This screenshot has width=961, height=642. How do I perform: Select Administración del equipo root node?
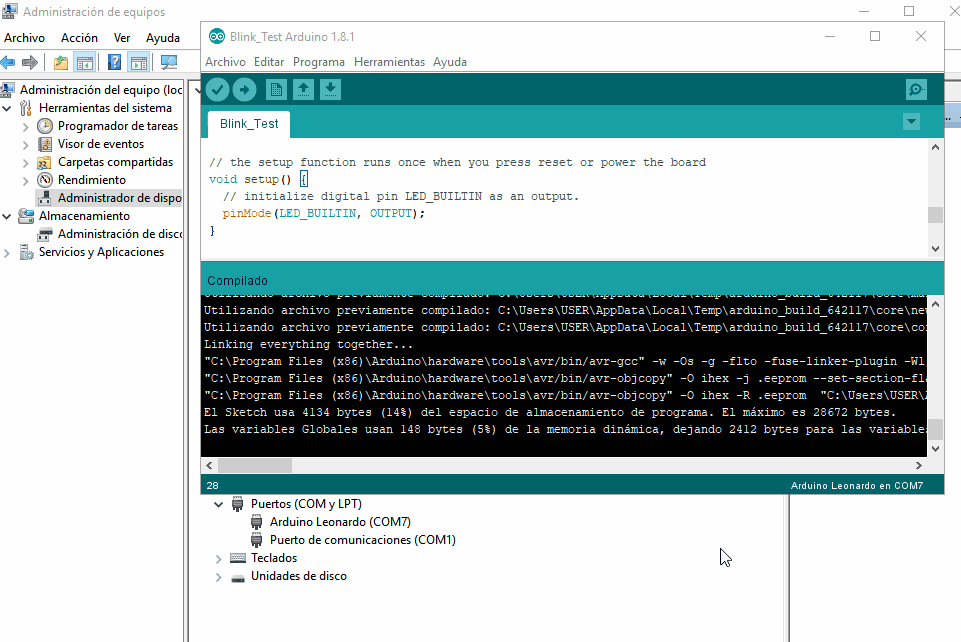(101, 90)
